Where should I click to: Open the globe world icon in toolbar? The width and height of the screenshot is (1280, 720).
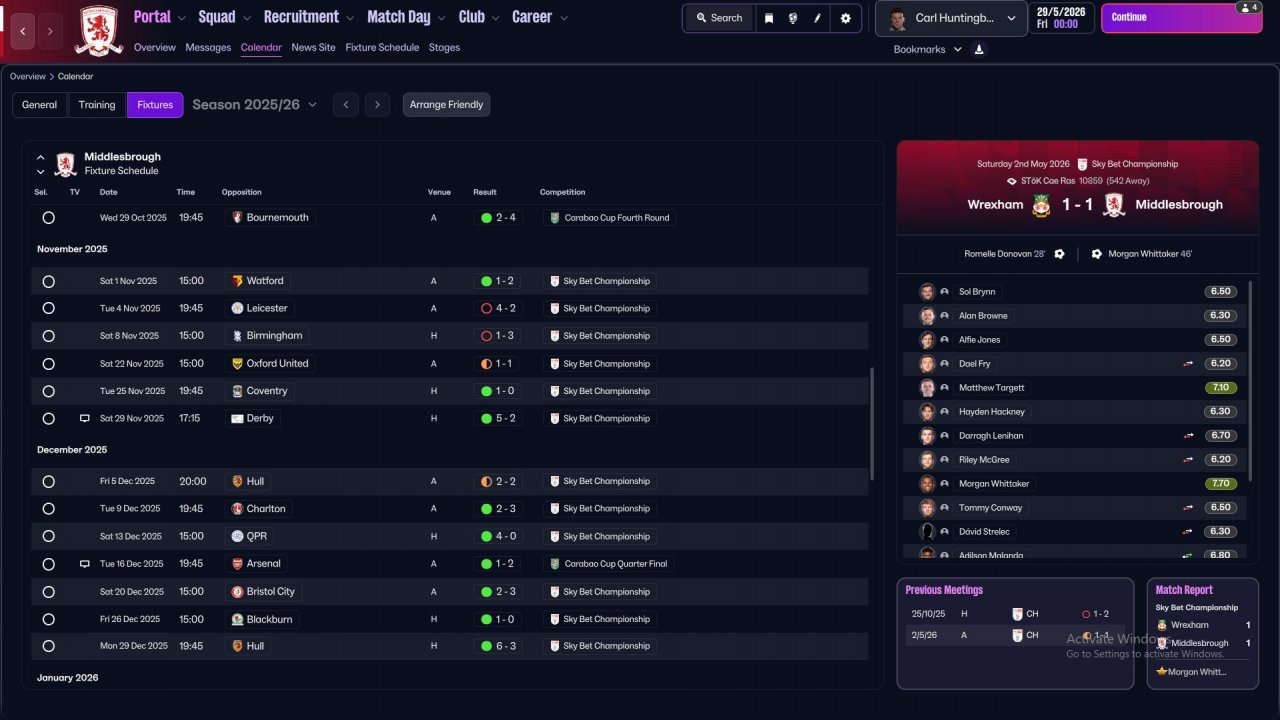793,18
